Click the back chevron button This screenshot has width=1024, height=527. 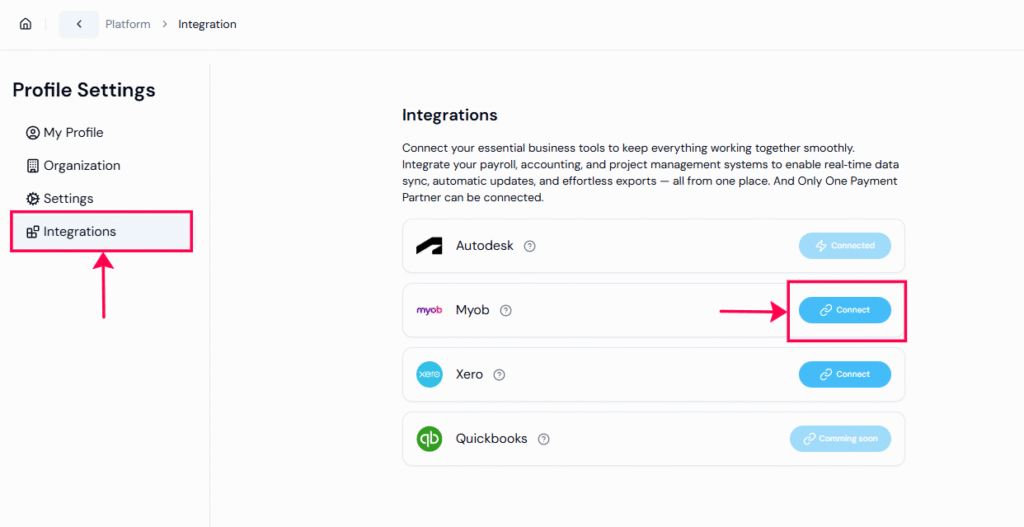tap(79, 24)
